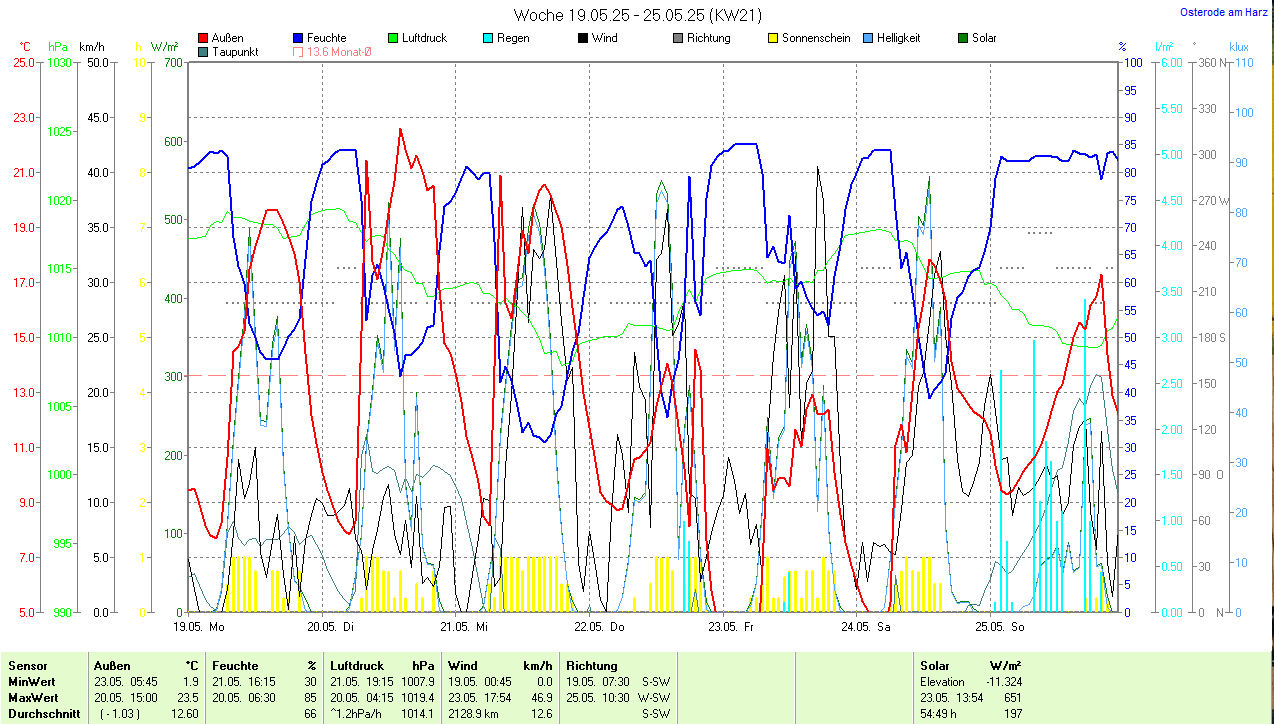Click the yellow Sonnenschein legend square
The image size is (1274, 724).
point(772,38)
